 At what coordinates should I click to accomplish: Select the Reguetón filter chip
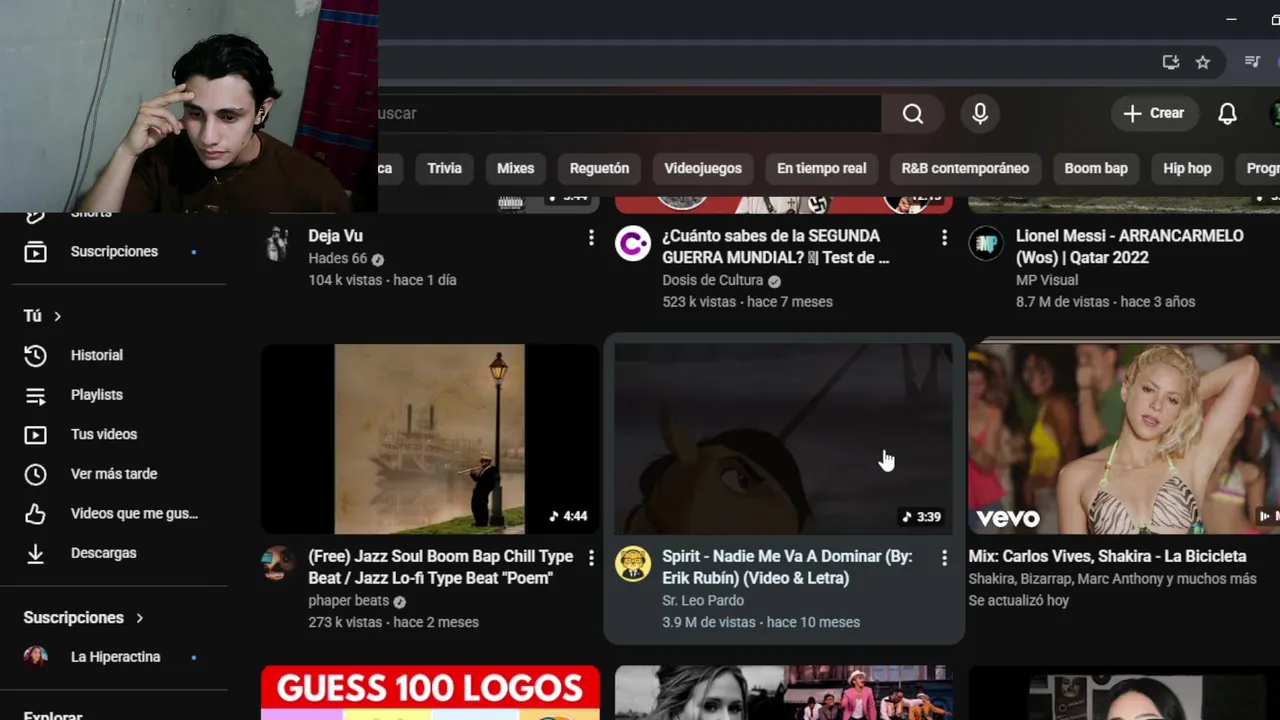click(x=599, y=168)
